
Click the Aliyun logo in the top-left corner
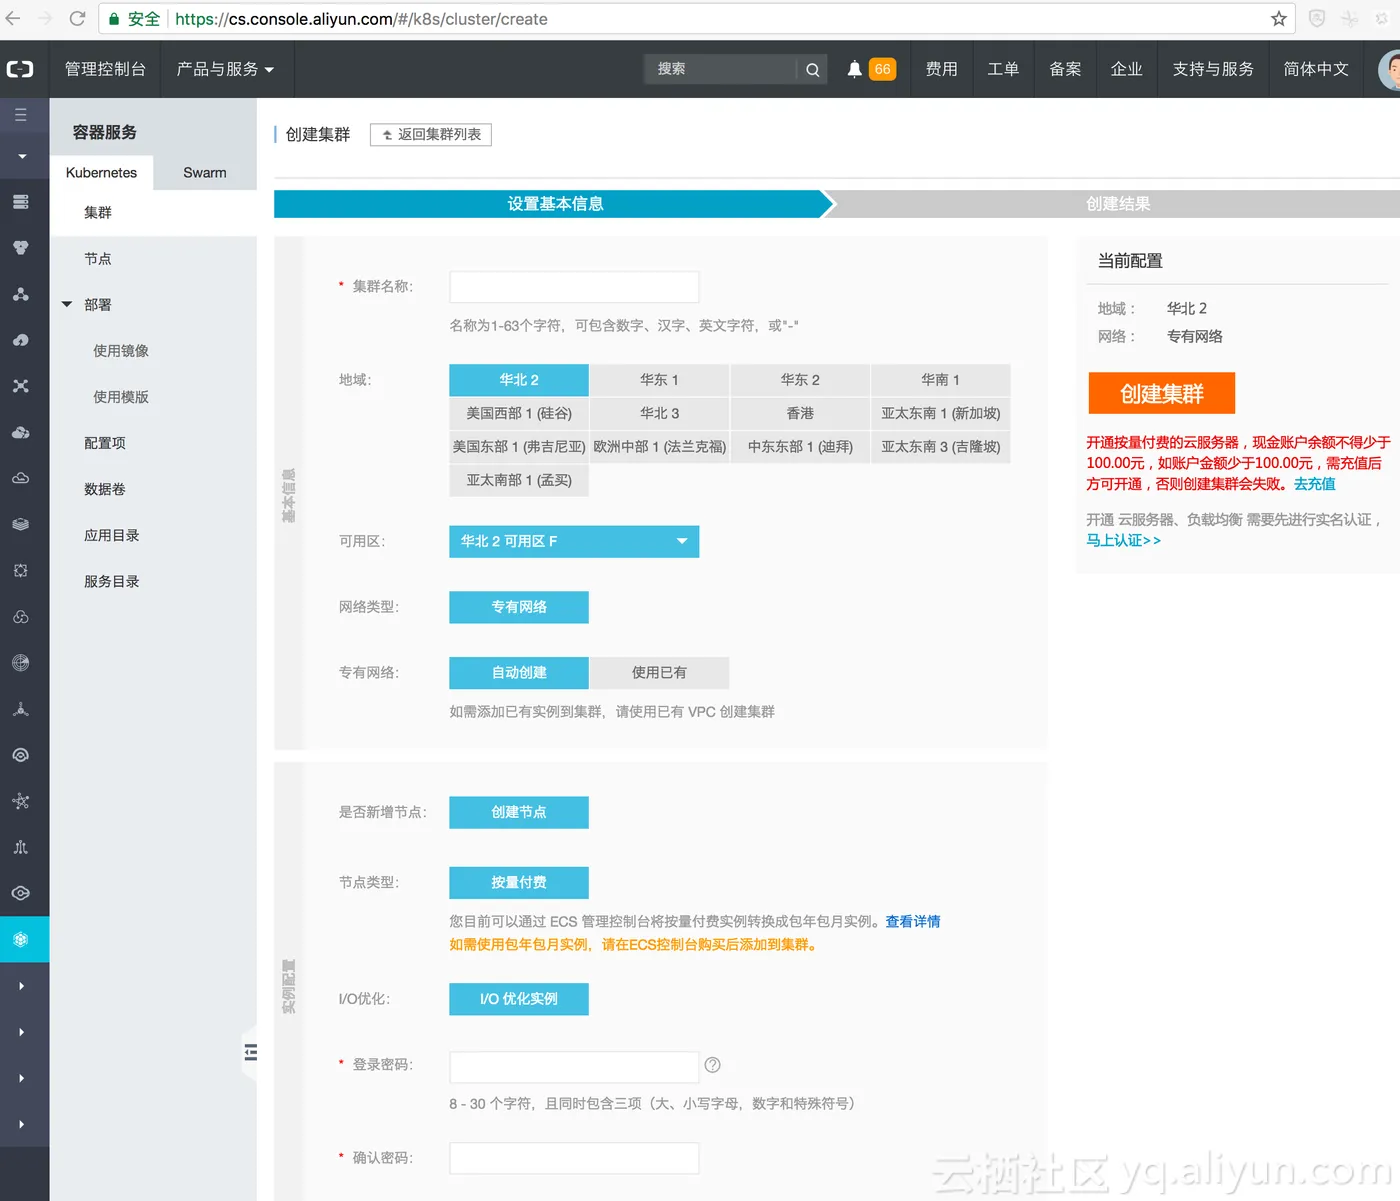(x=20, y=69)
